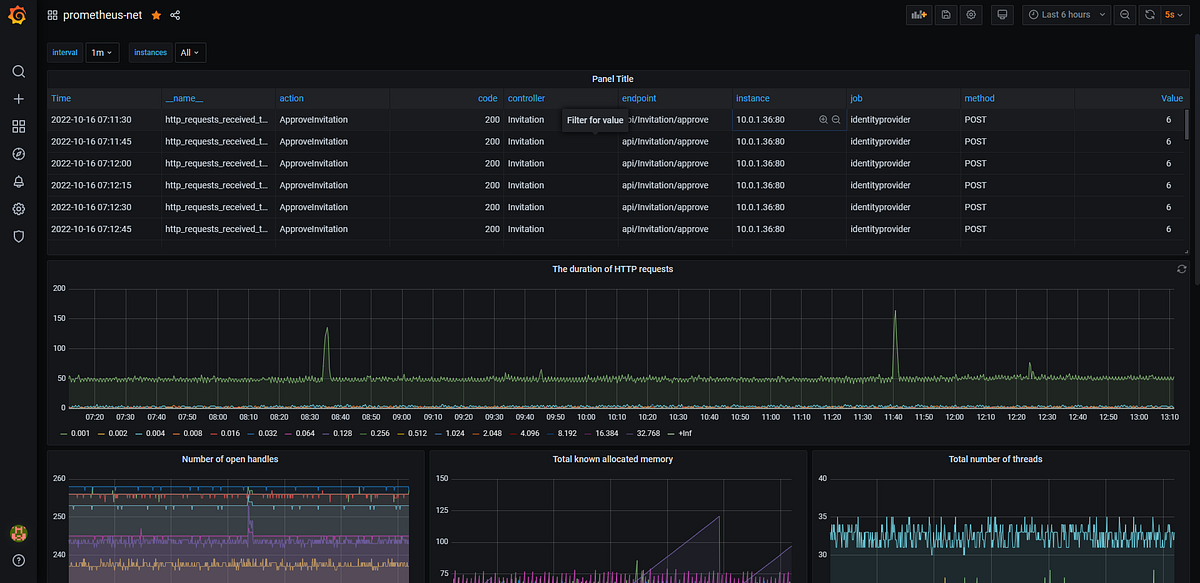
Task: Open the Explore compass icon
Action: pos(18,154)
